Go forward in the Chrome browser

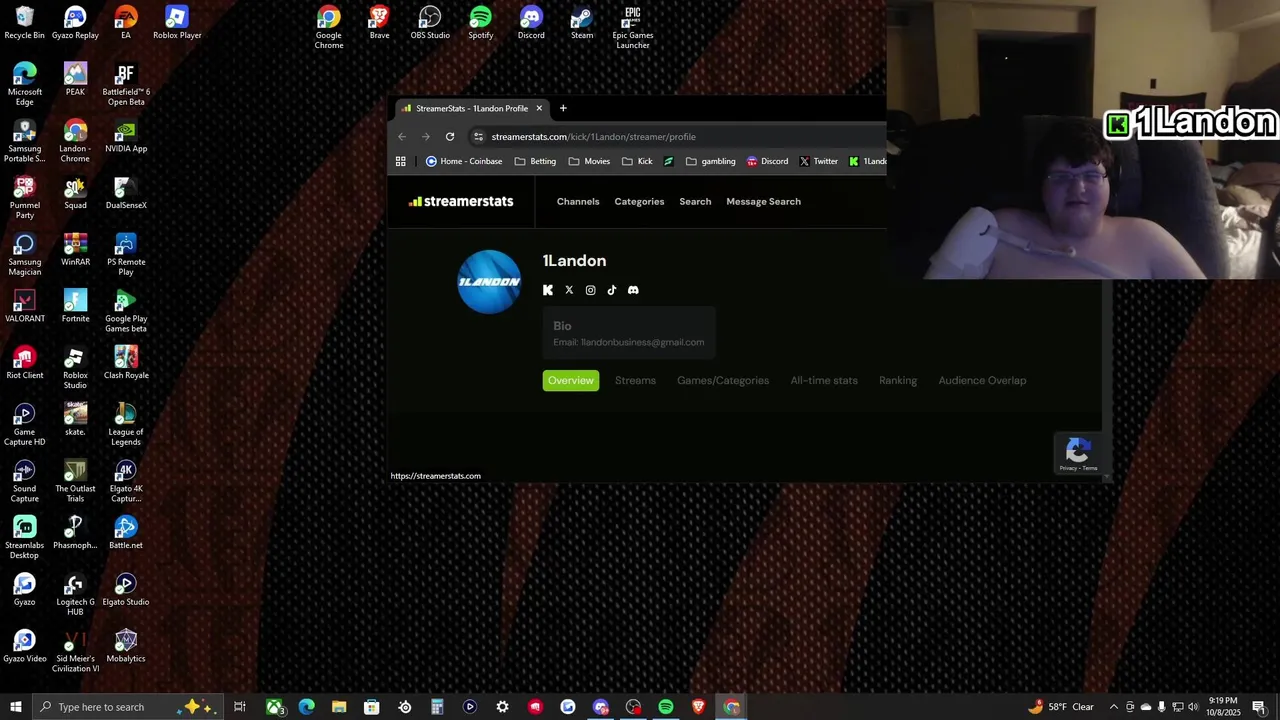426,137
